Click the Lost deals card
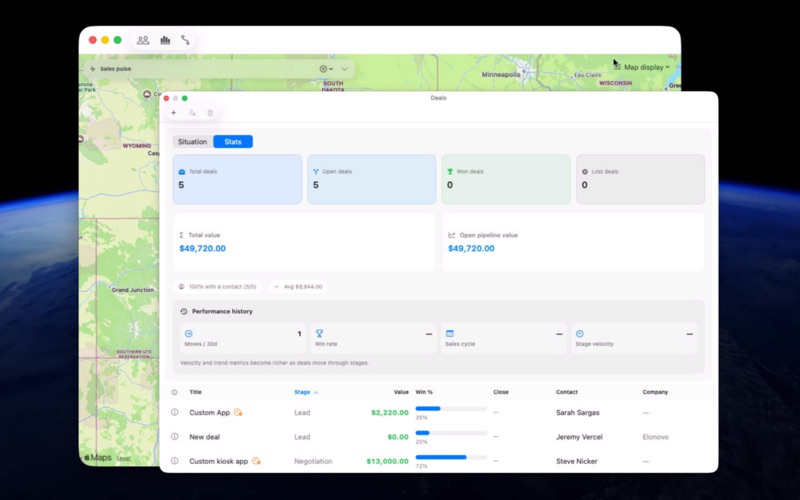This screenshot has height=500, width=800. click(640, 180)
